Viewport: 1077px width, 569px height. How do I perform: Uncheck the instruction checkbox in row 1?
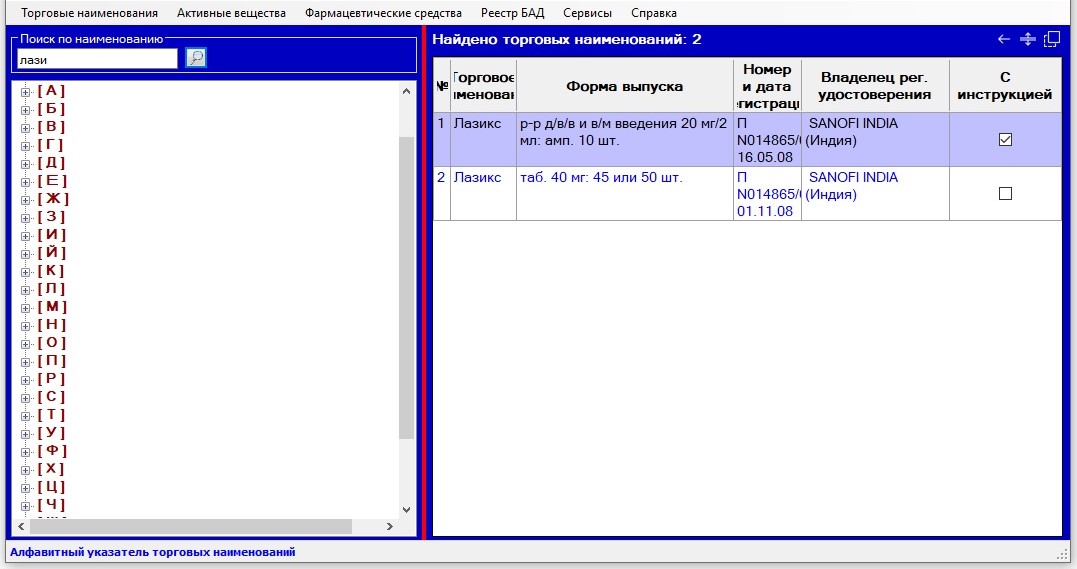coord(1005,140)
